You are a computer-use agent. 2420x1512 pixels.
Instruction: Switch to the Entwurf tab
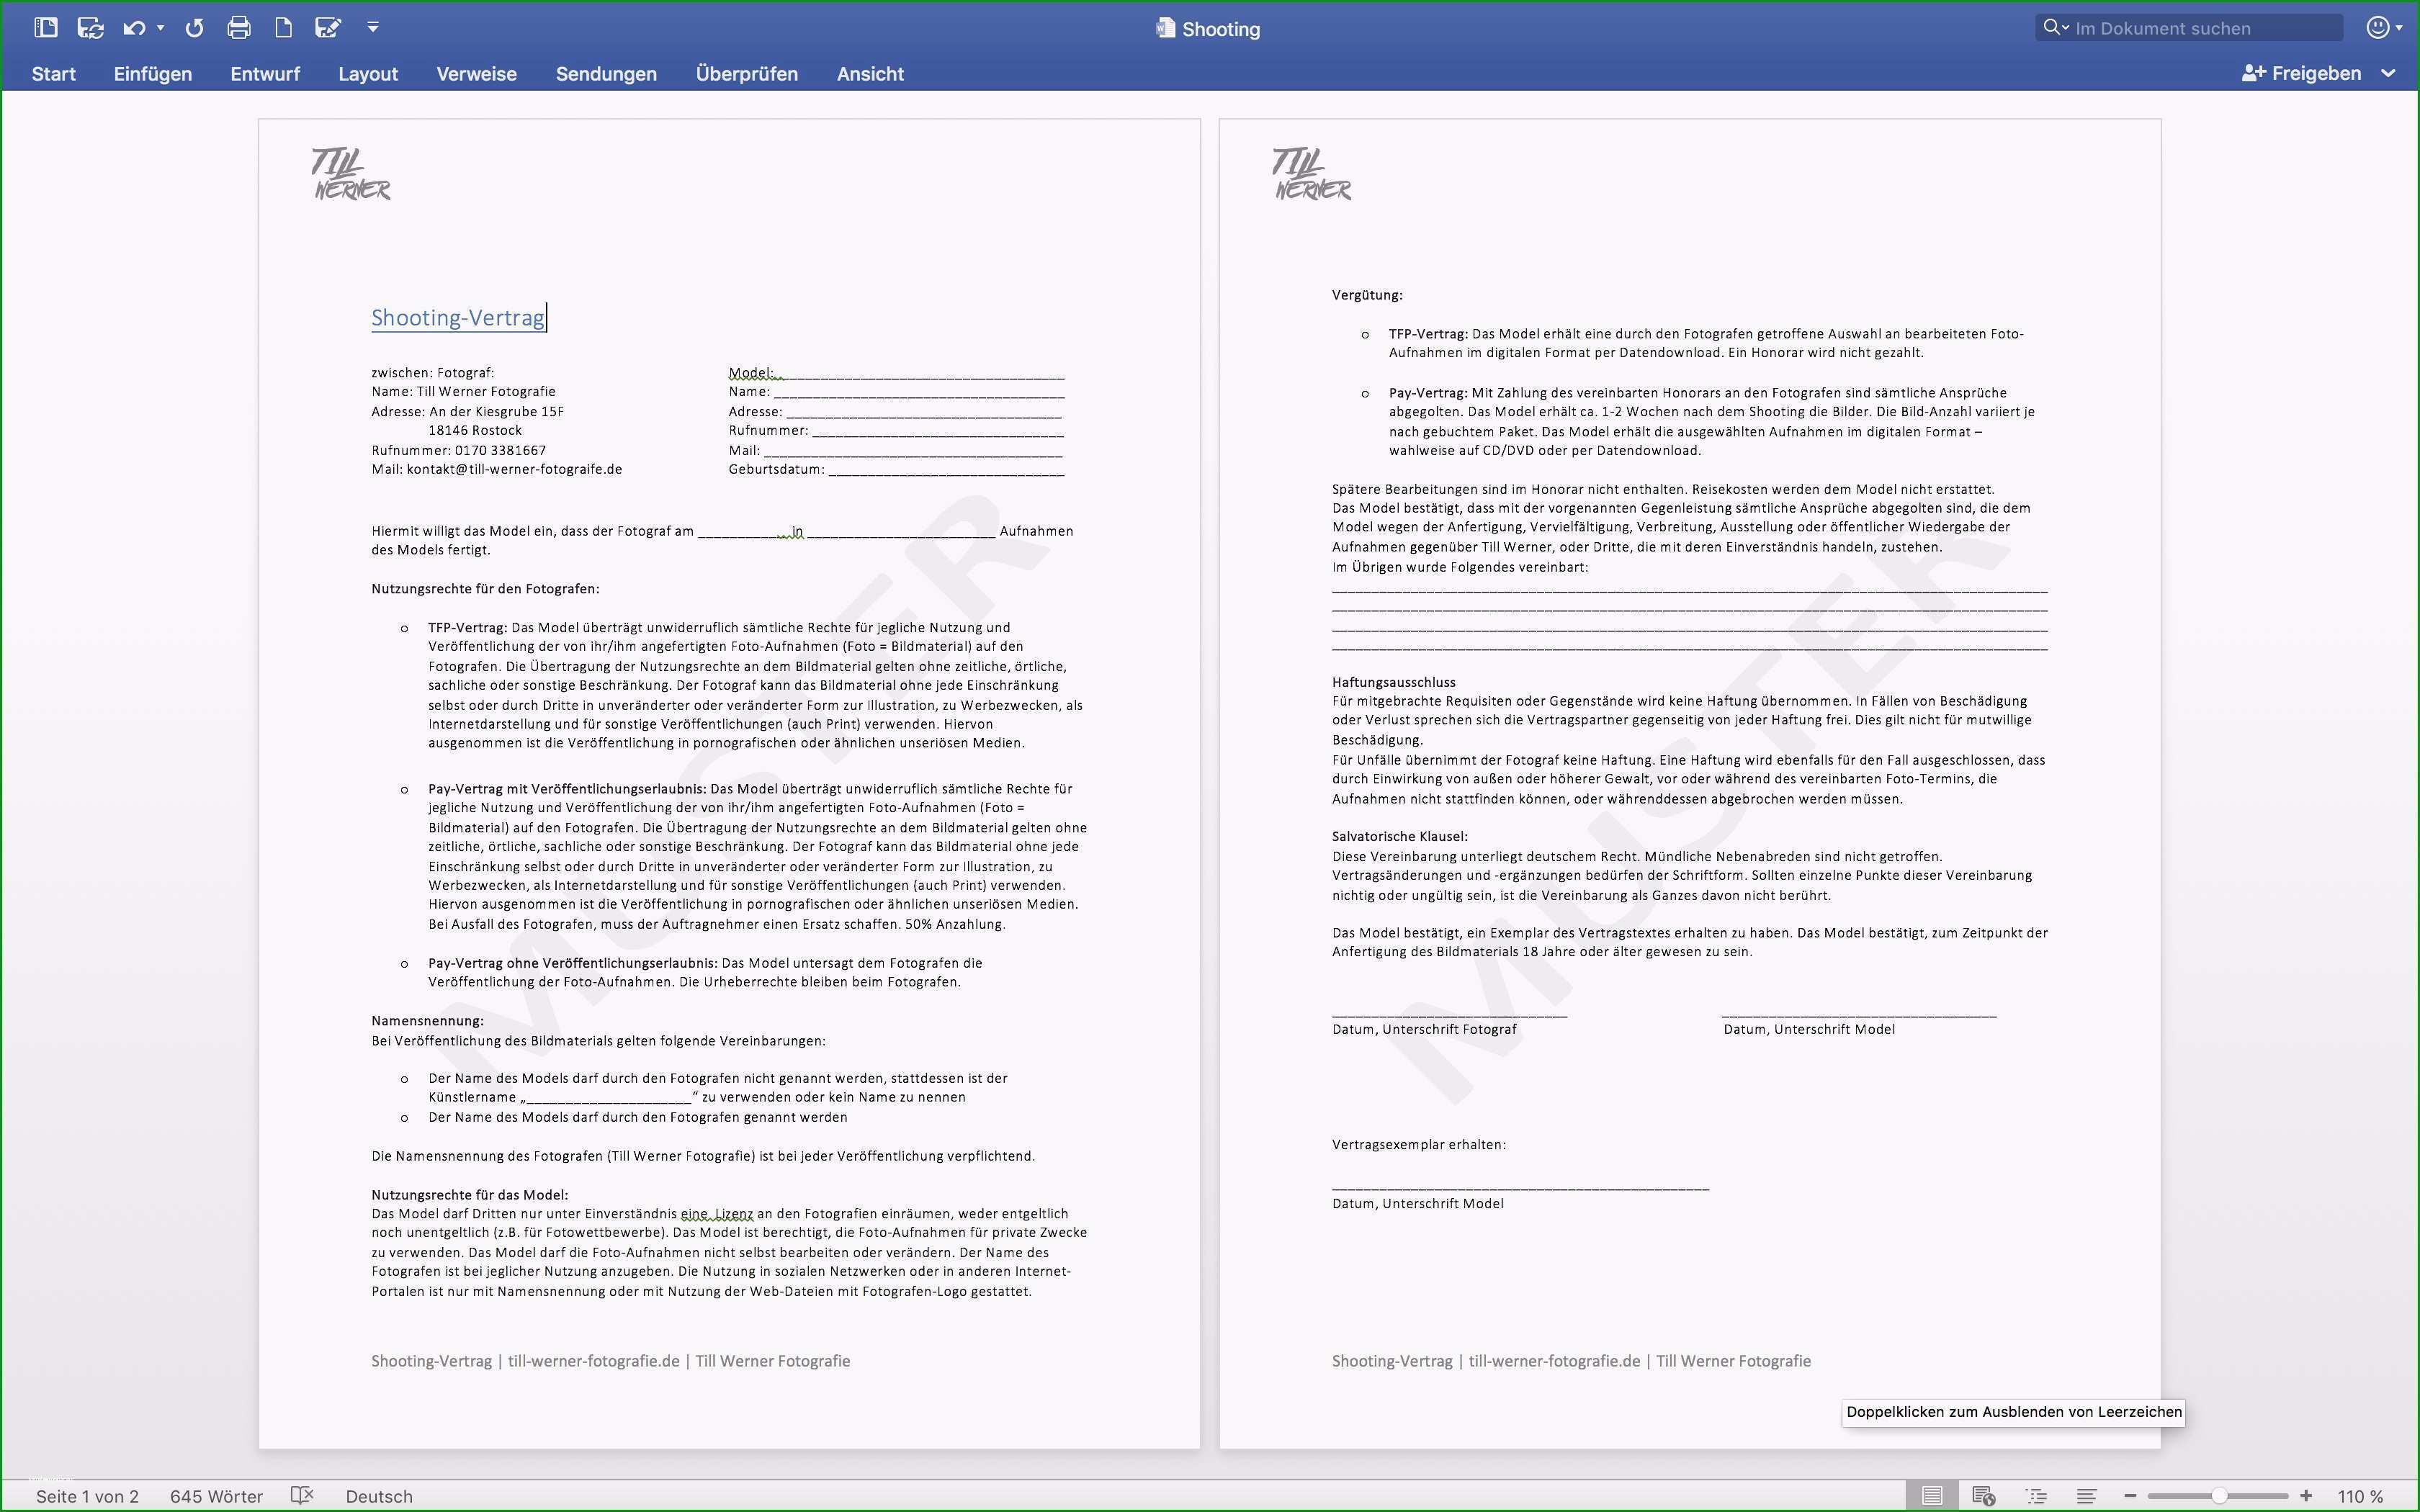[265, 74]
